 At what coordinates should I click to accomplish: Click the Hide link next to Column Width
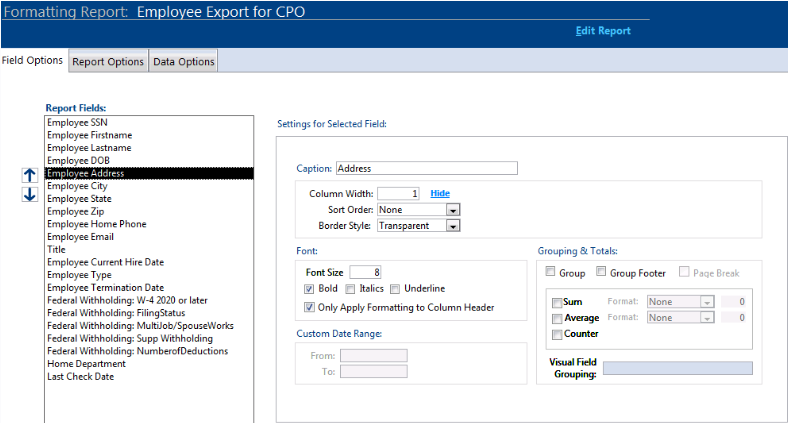click(440, 193)
